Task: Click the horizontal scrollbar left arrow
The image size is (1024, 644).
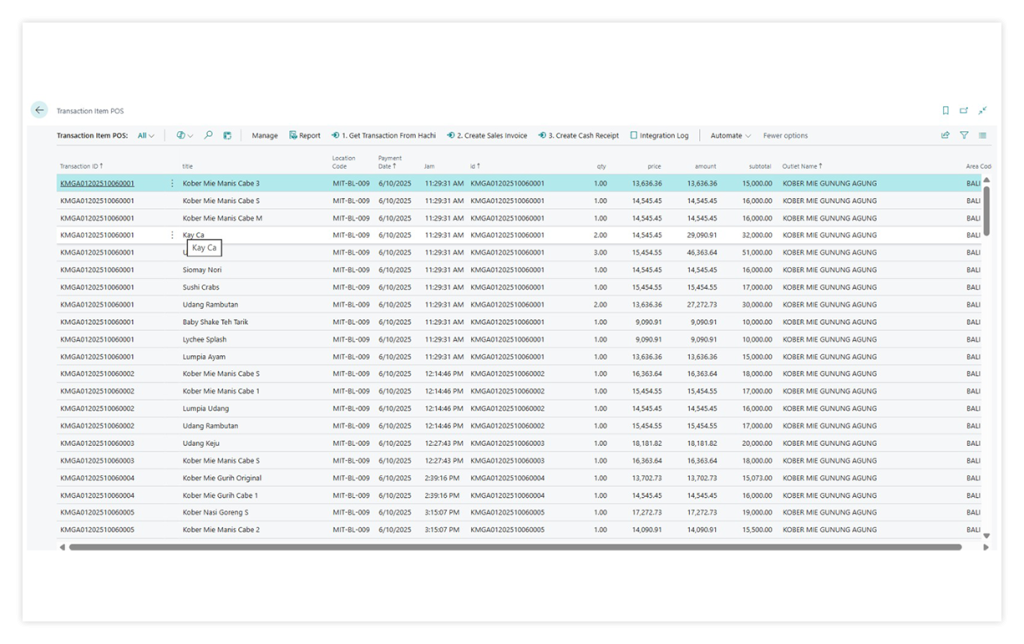Action: (62, 547)
